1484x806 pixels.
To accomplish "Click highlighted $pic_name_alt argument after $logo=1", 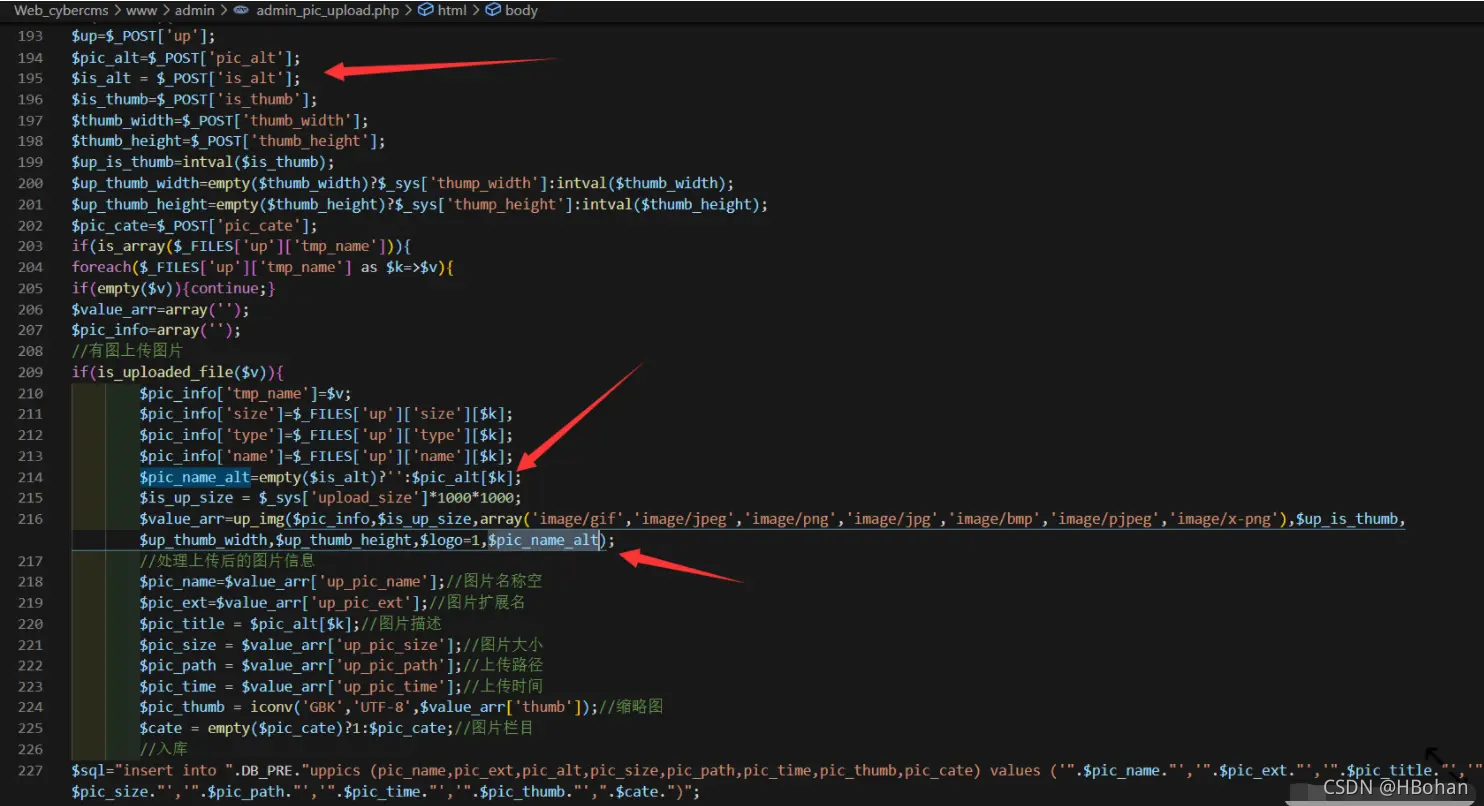I will pyautogui.click(x=543, y=540).
